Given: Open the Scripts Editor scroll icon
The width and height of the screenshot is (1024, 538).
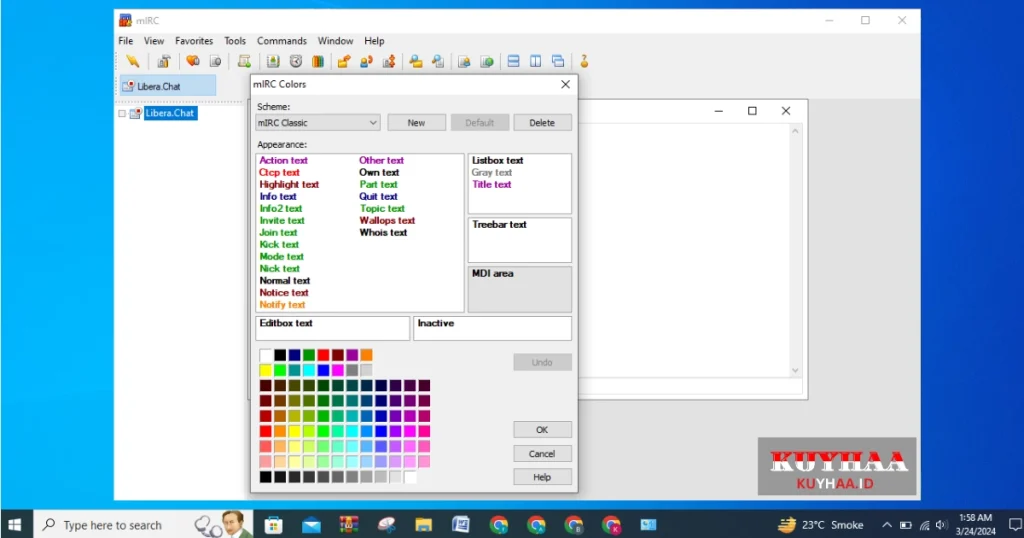Looking at the screenshot, I should point(244,61).
